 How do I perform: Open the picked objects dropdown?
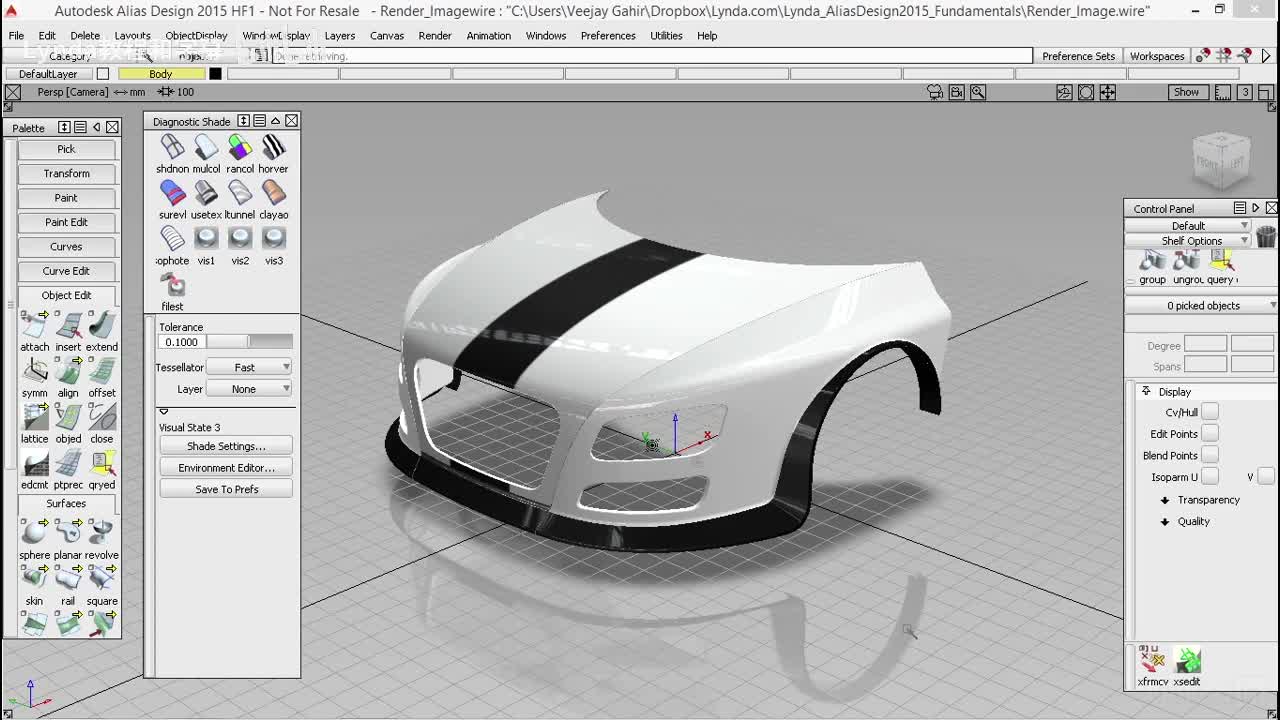(x=1202, y=306)
